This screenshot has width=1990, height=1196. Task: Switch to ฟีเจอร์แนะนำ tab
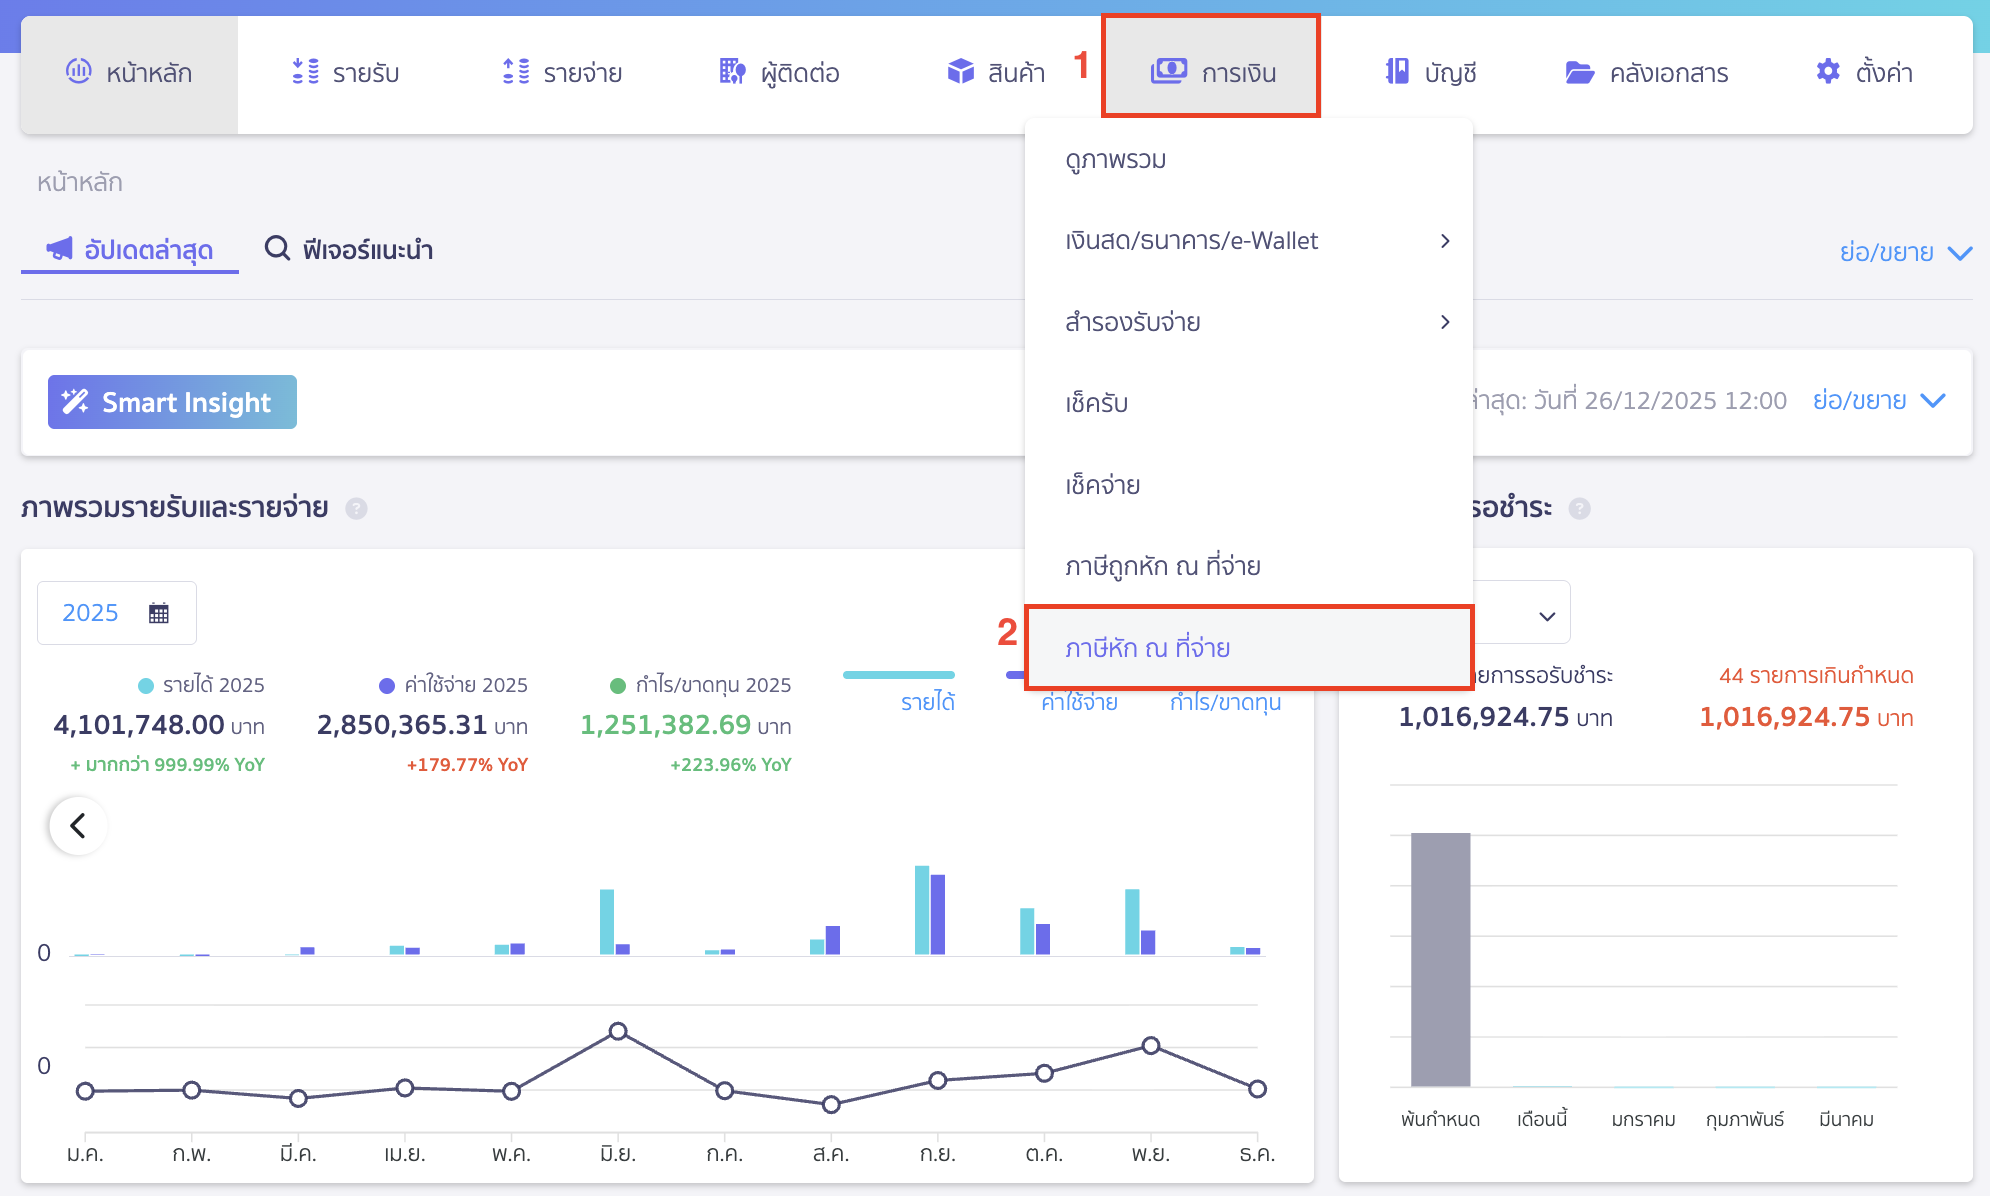348,249
